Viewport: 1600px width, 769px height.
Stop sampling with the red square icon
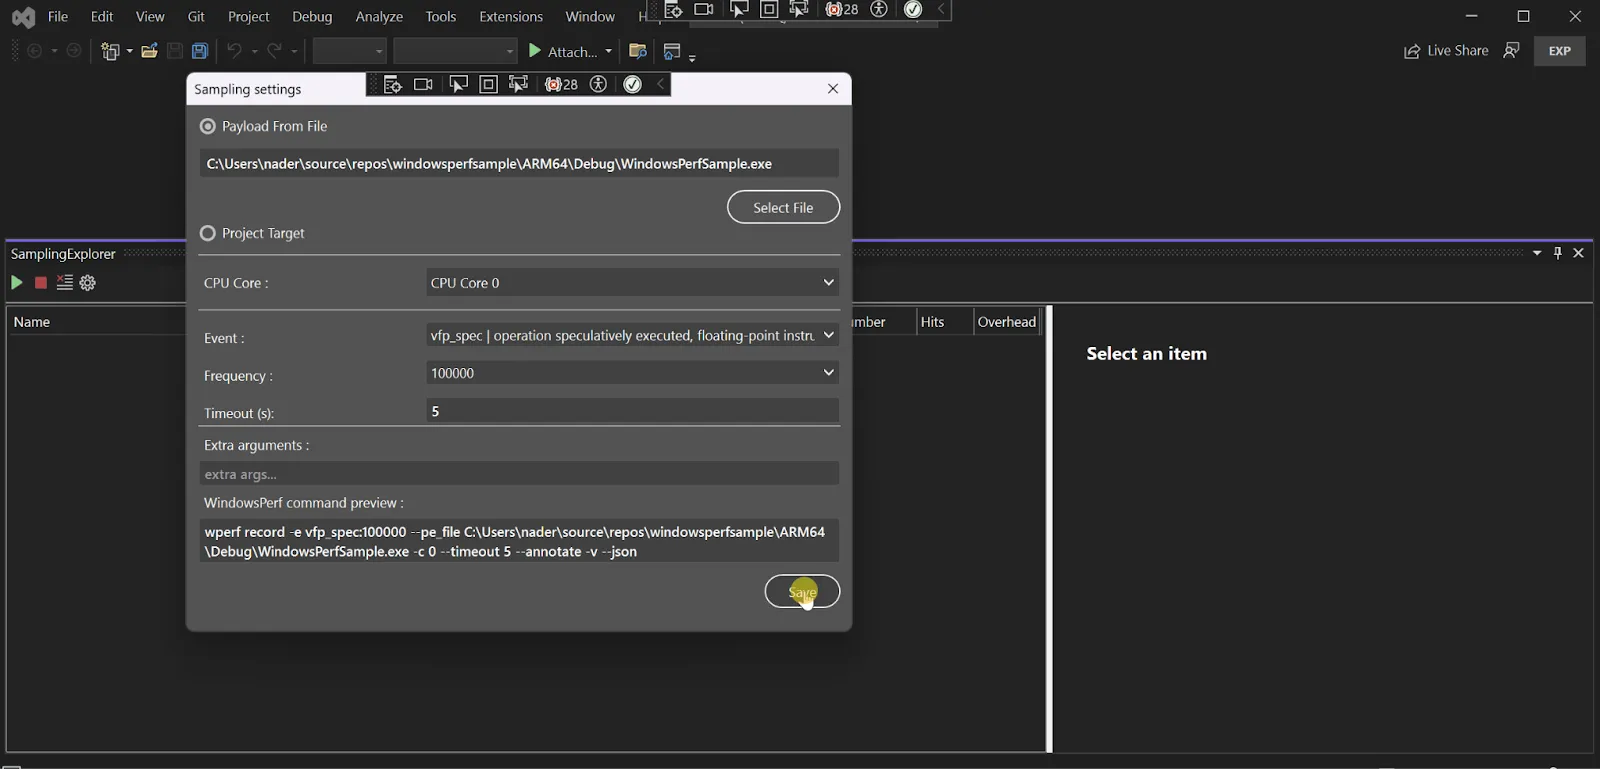click(x=41, y=283)
